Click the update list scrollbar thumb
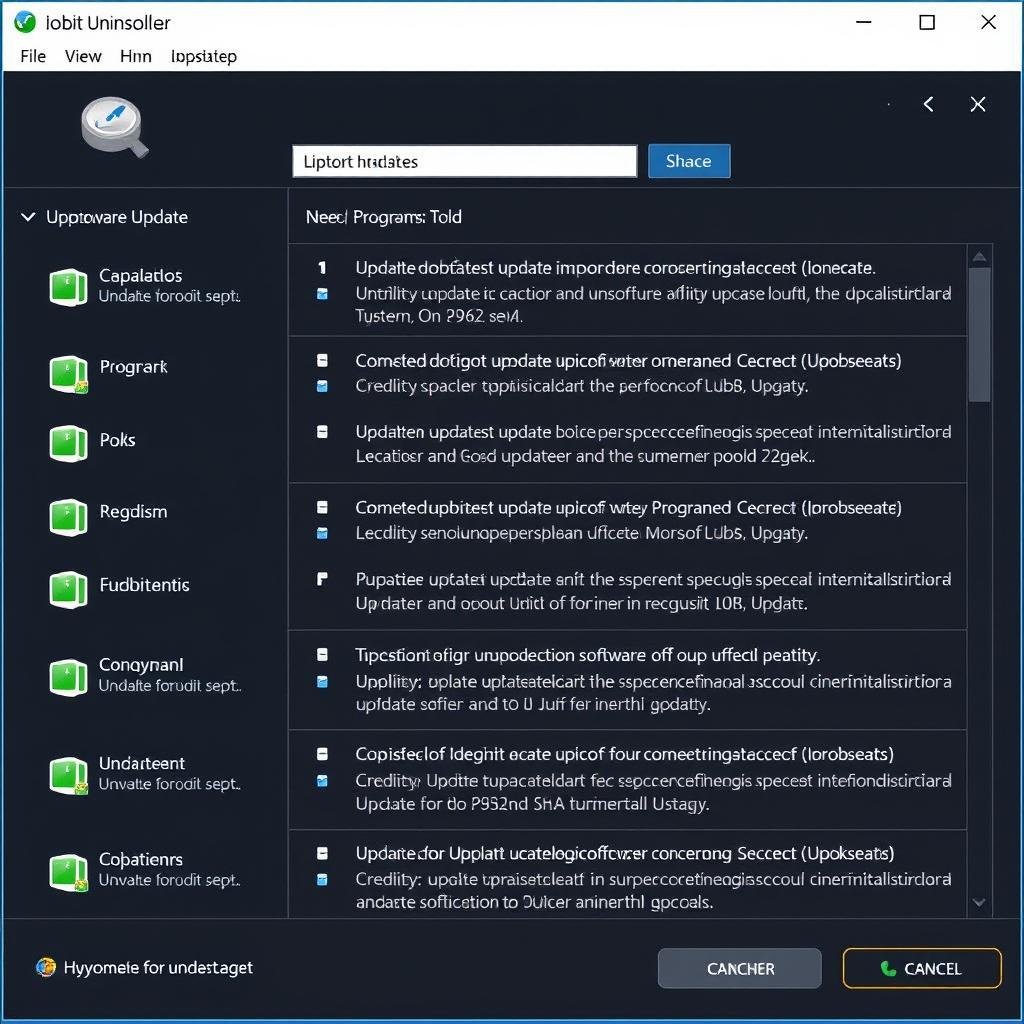Viewport: 1024px width, 1024px height. (x=979, y=334)
